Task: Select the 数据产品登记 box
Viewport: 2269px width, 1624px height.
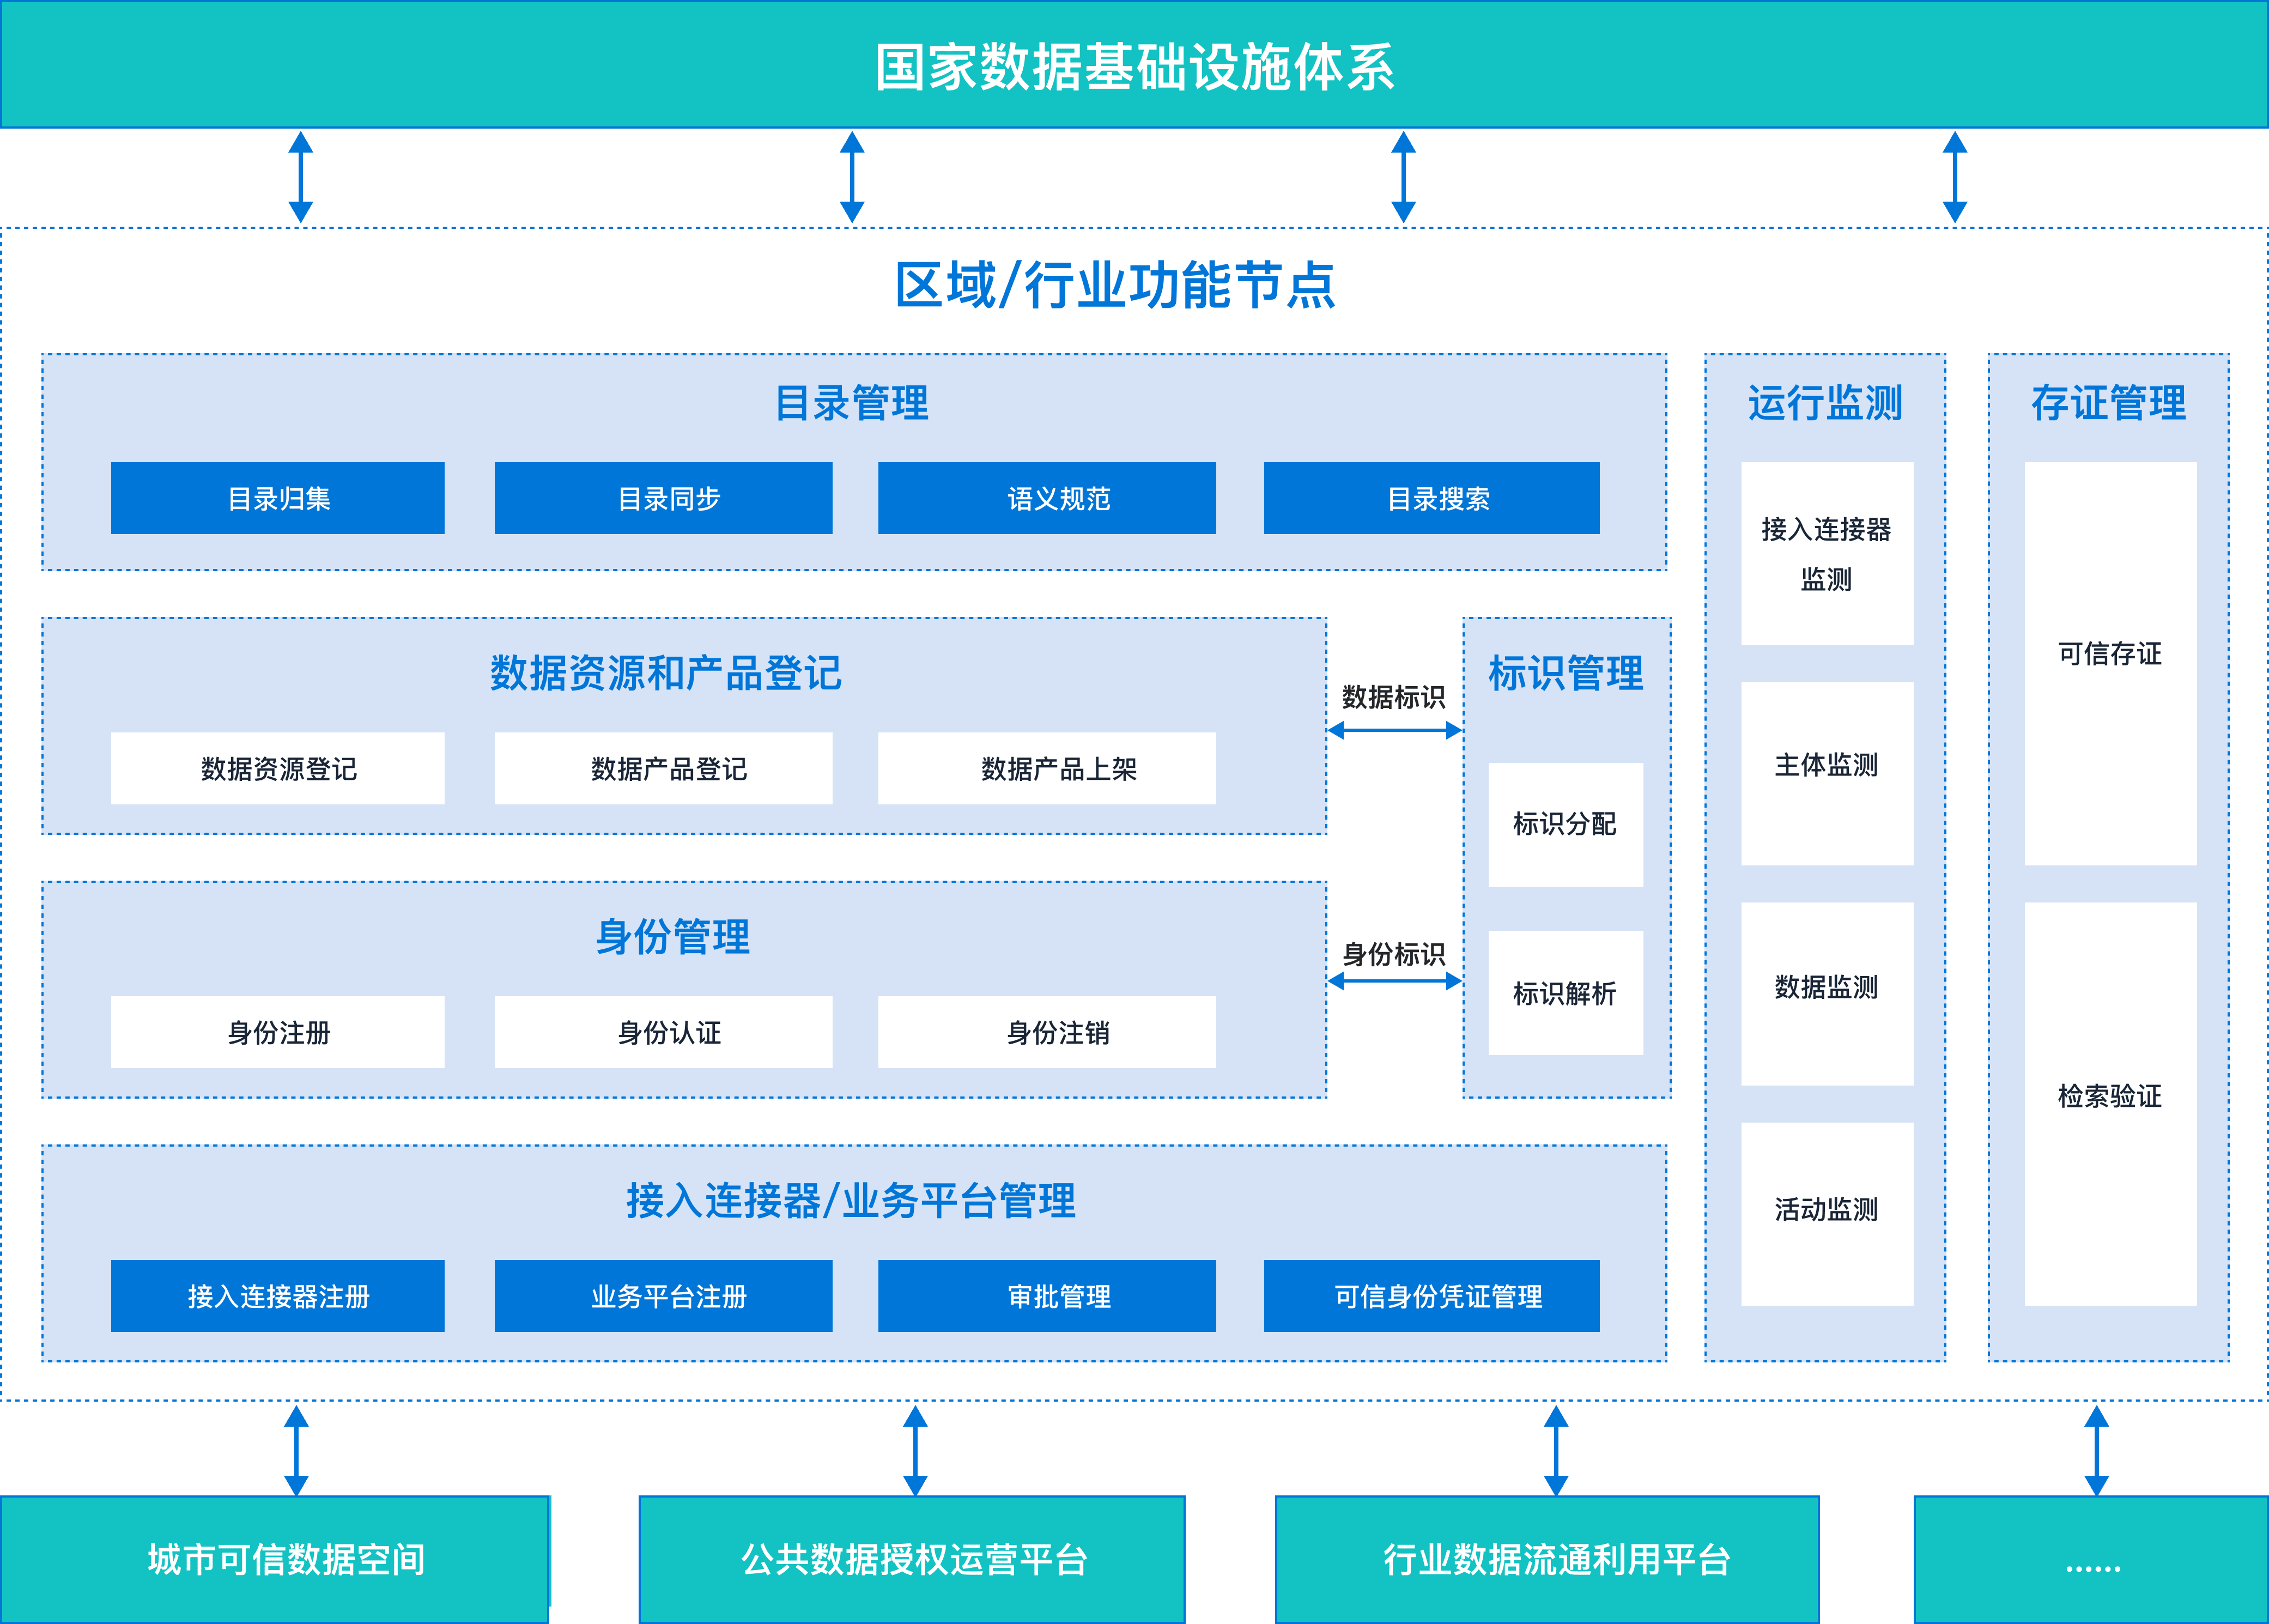Action: tap(663, 768)
